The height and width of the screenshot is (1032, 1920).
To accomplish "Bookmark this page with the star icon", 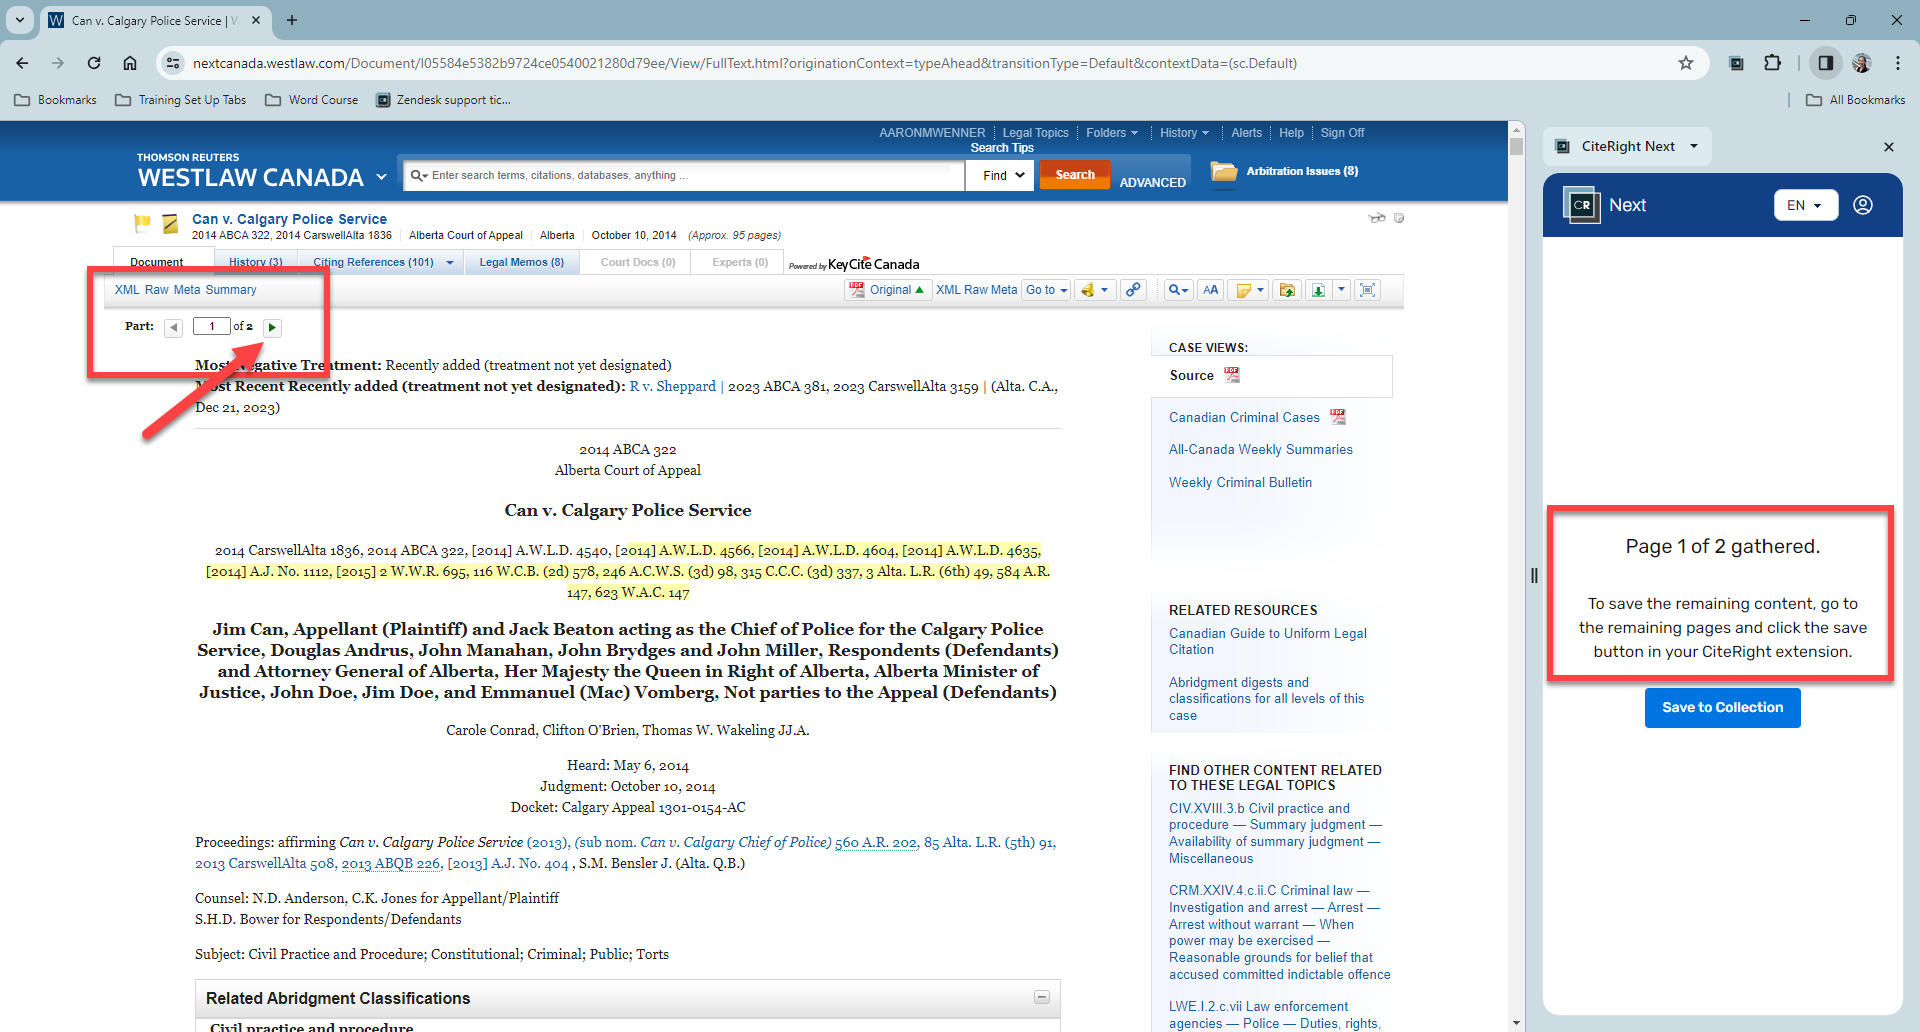I will click(x=1686, y=63).
